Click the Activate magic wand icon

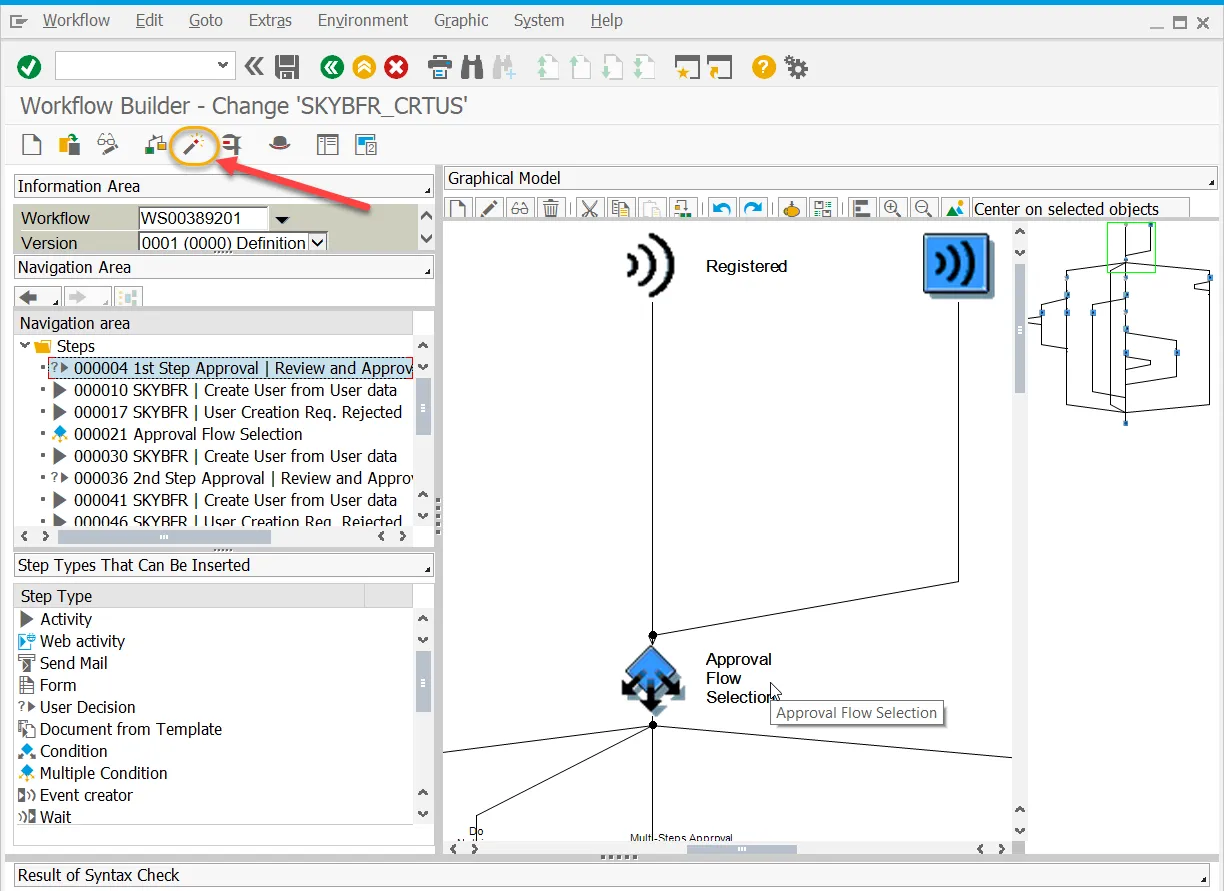(193, 145)
